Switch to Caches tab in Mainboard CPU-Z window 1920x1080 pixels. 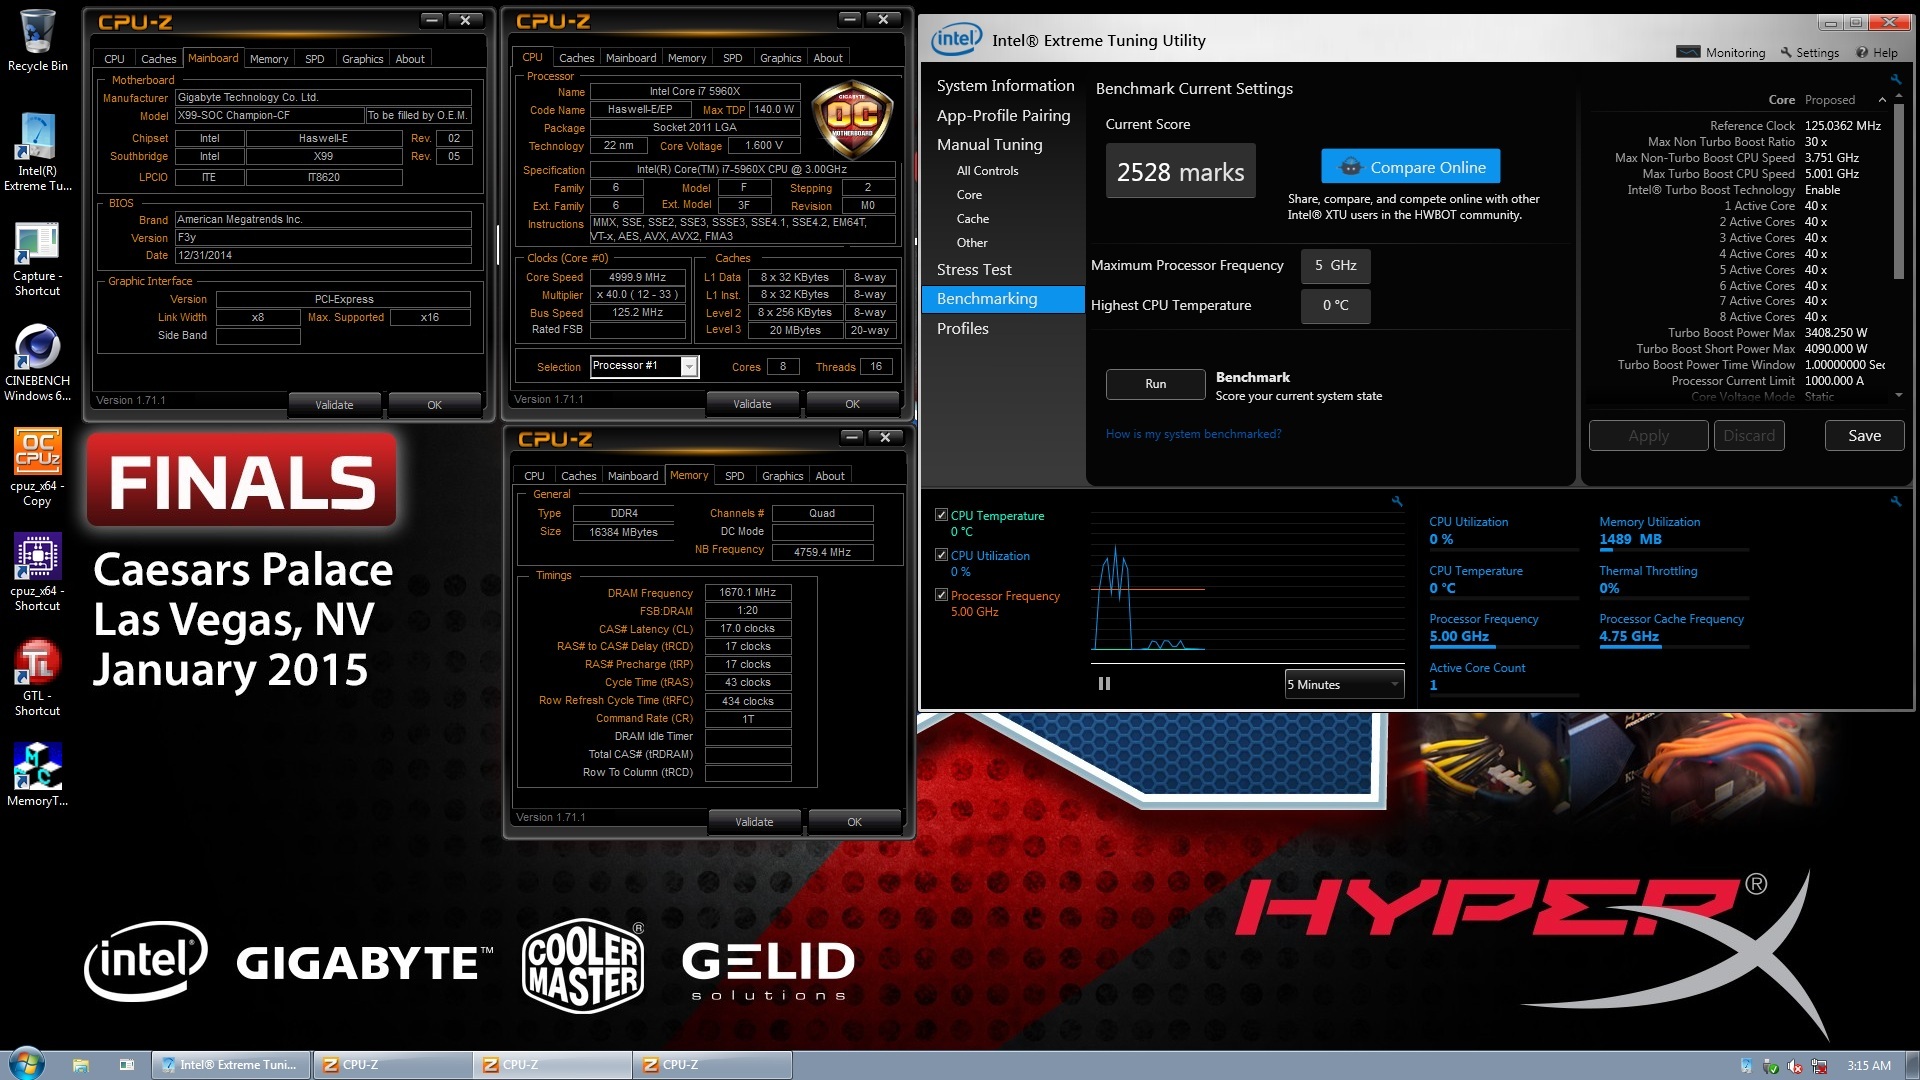(x=158, y=59)
